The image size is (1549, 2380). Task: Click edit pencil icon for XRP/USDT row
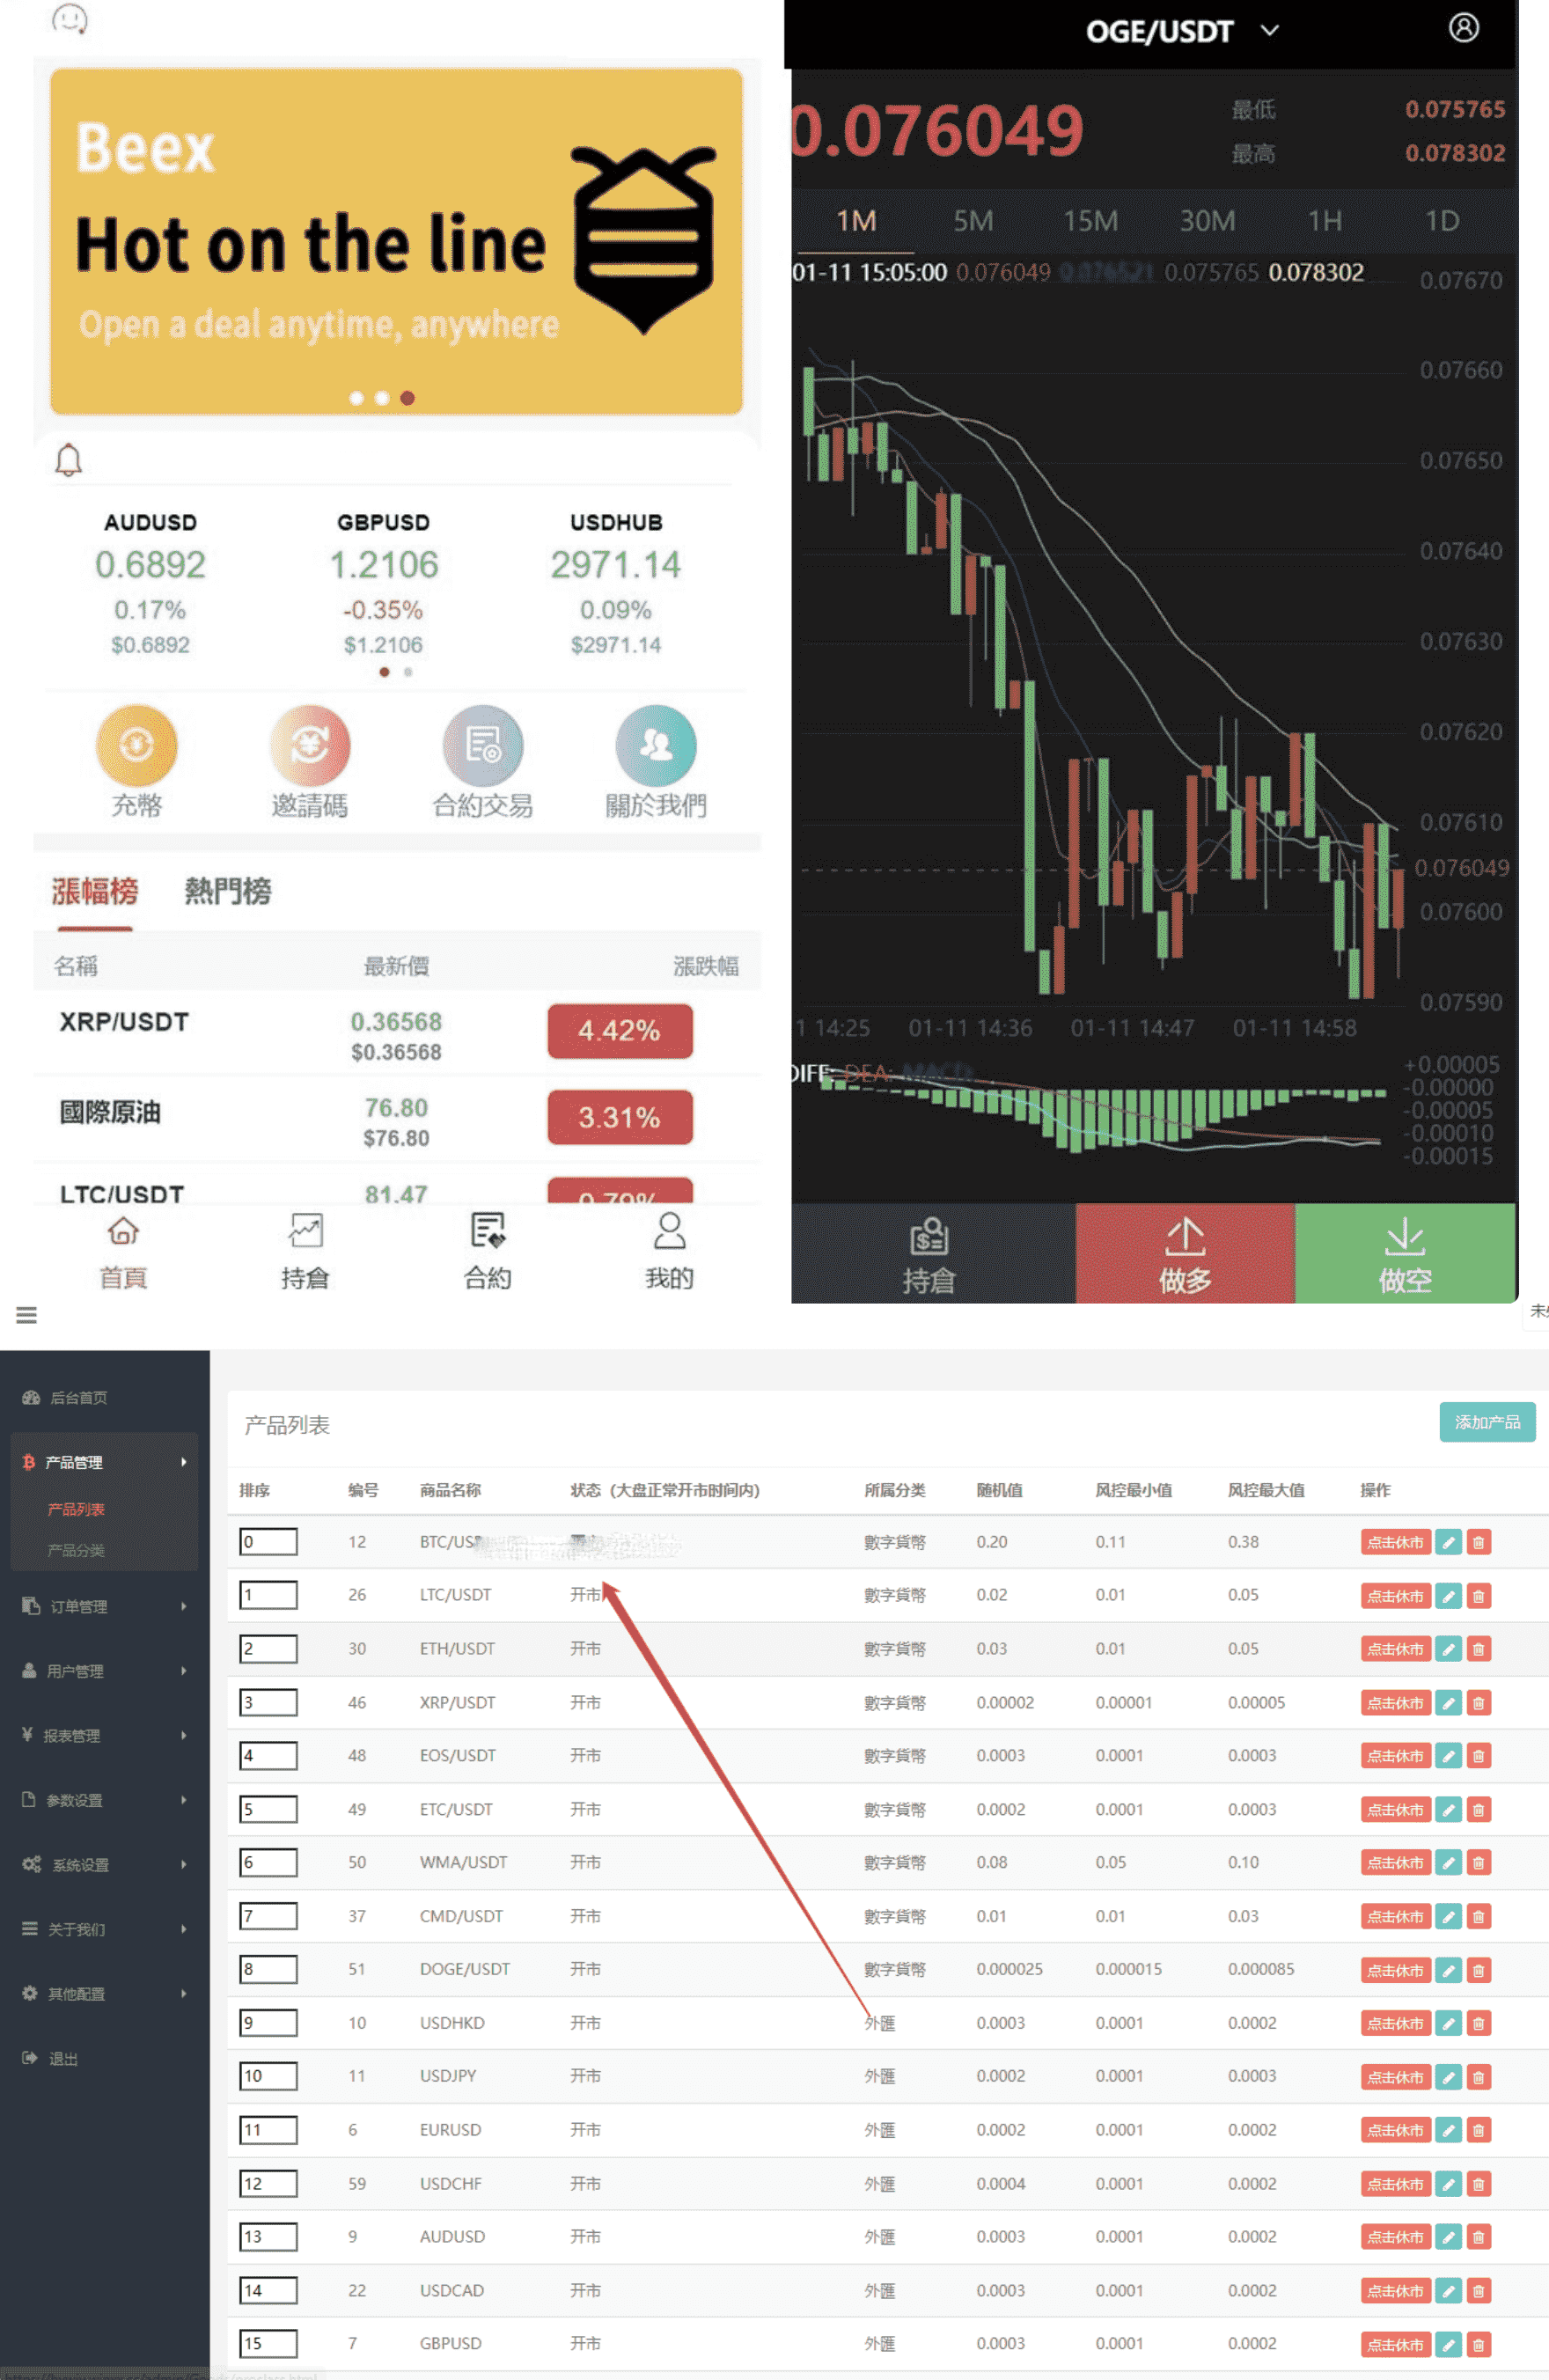(x=1448, y=1703)
